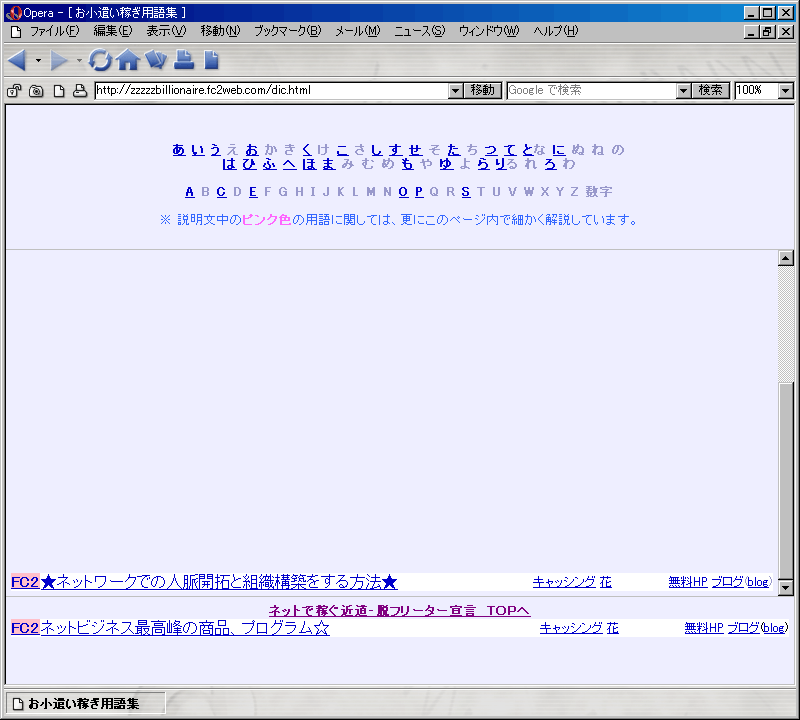Jump to the letter C link
800x720 pixels.
[x=221, y=192]
